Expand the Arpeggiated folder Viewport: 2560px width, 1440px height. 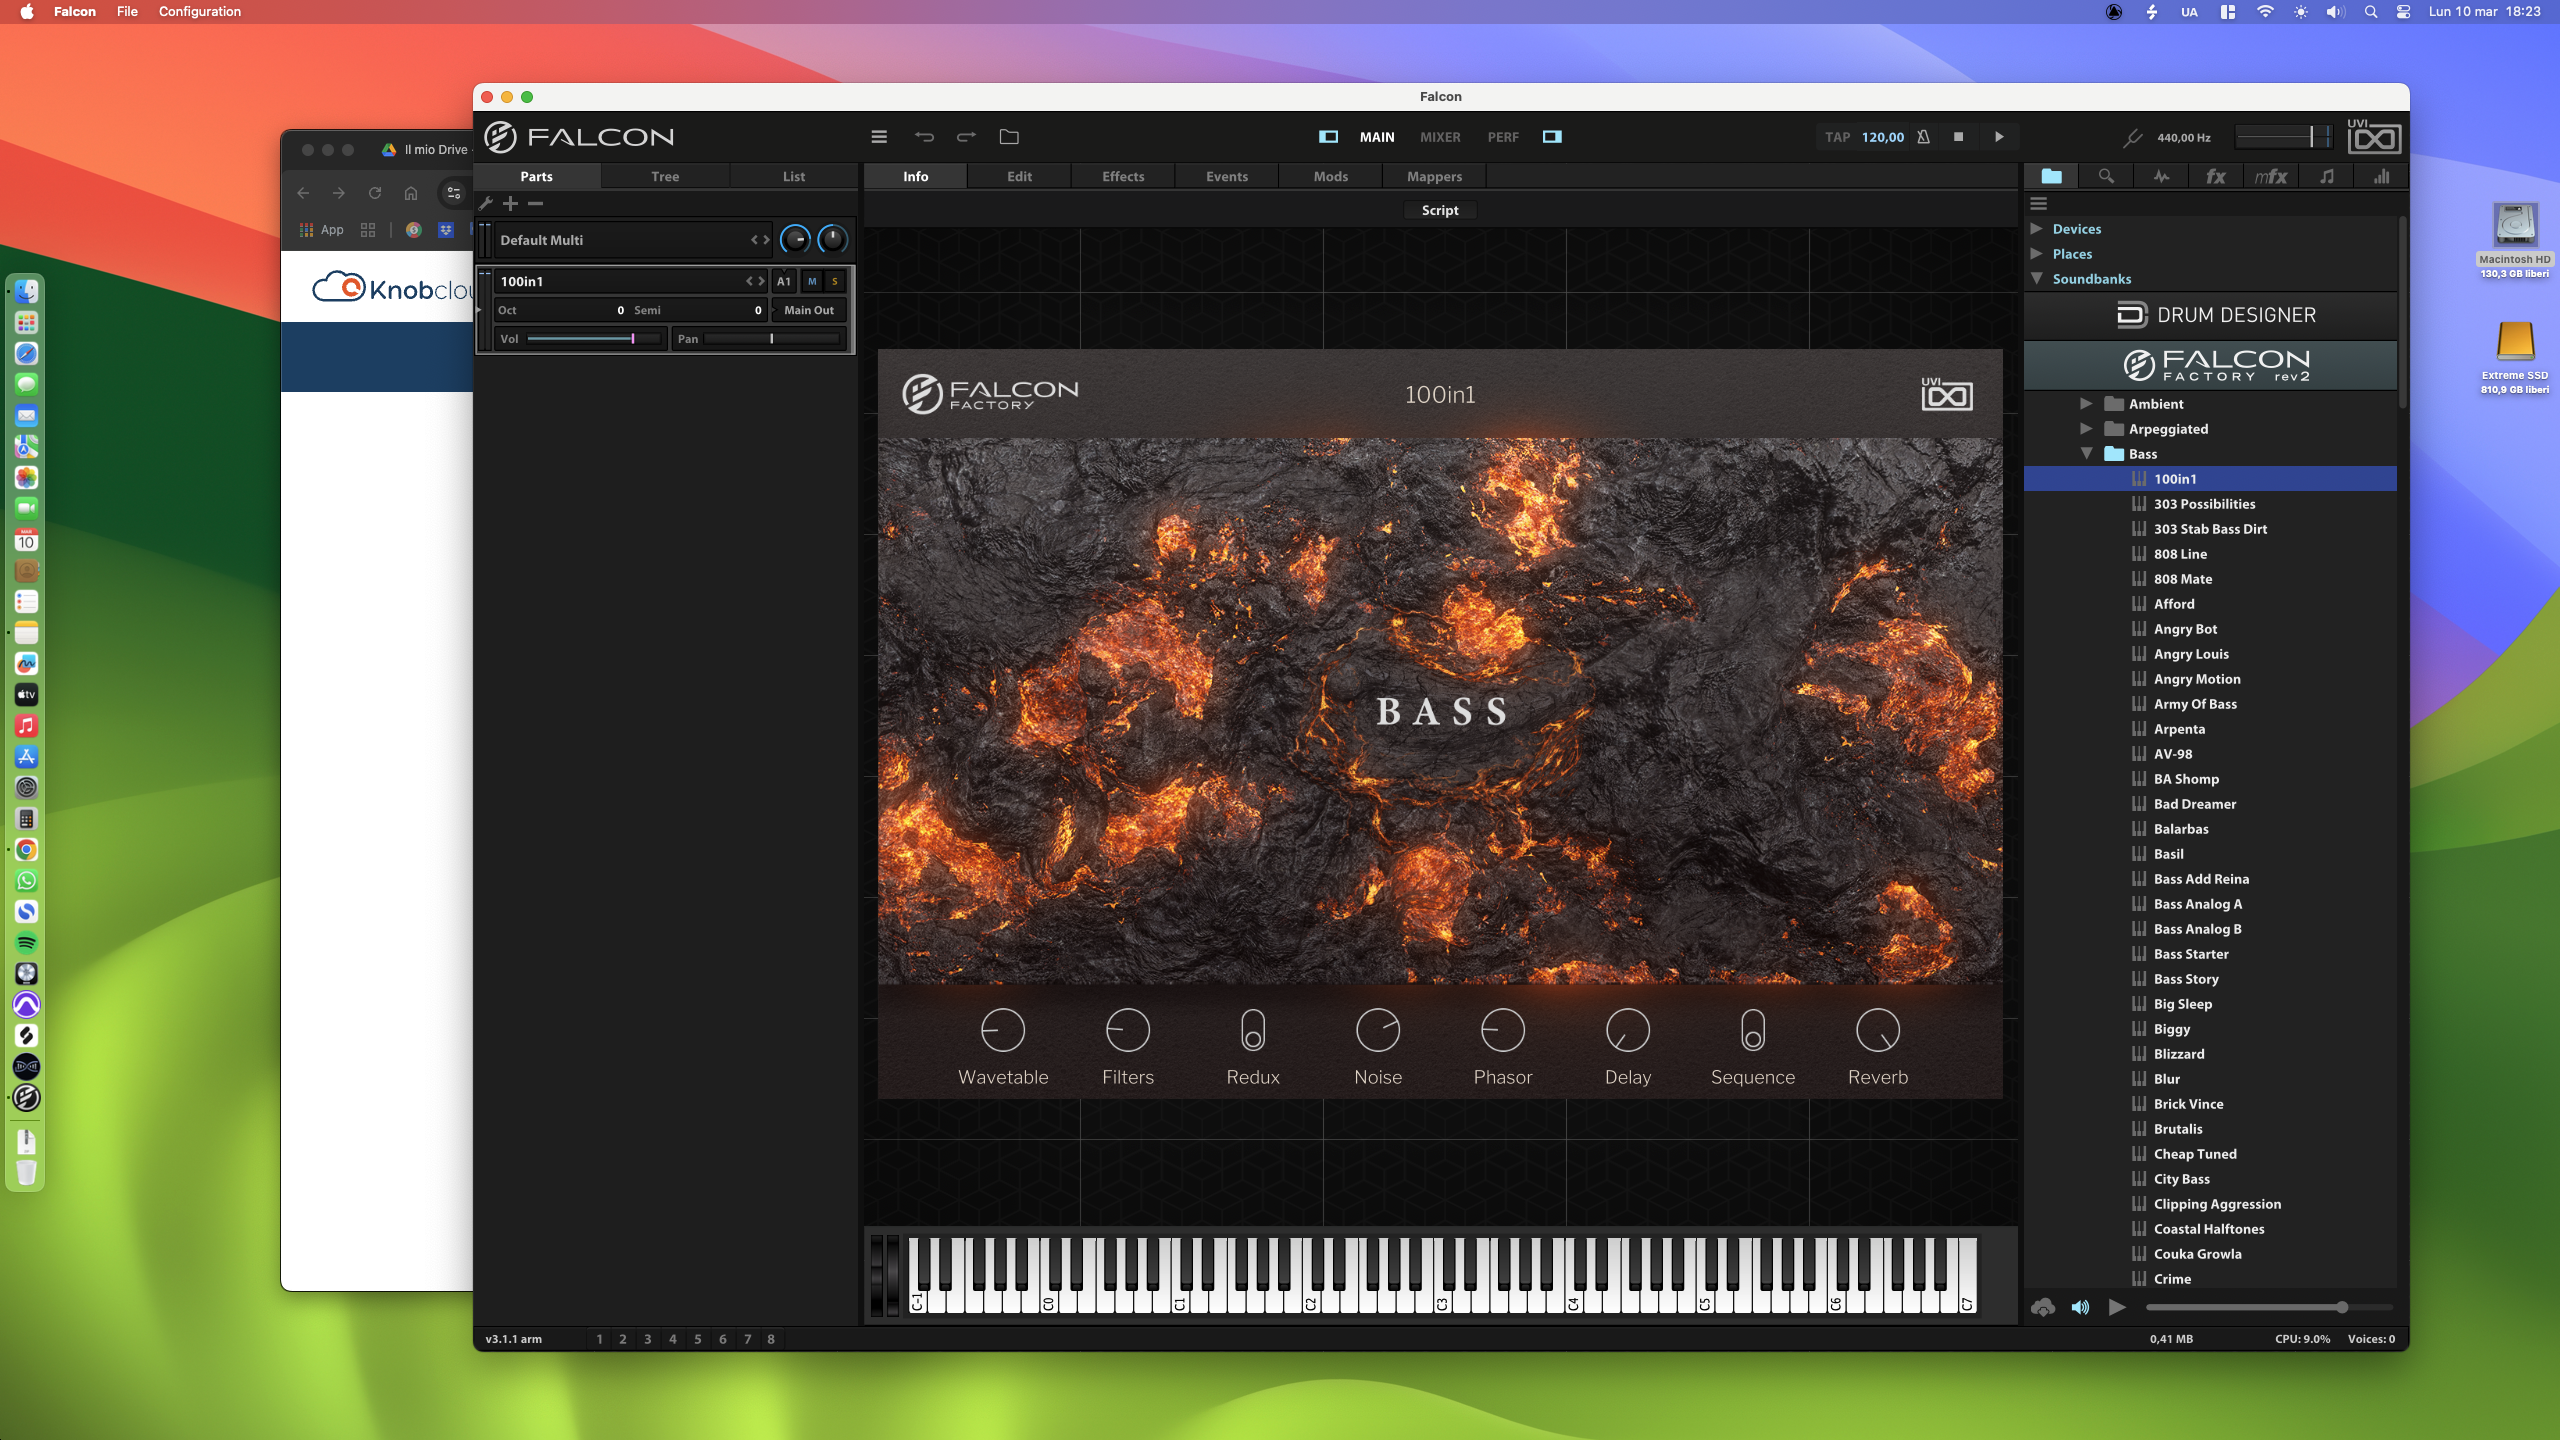[2086, 429]
